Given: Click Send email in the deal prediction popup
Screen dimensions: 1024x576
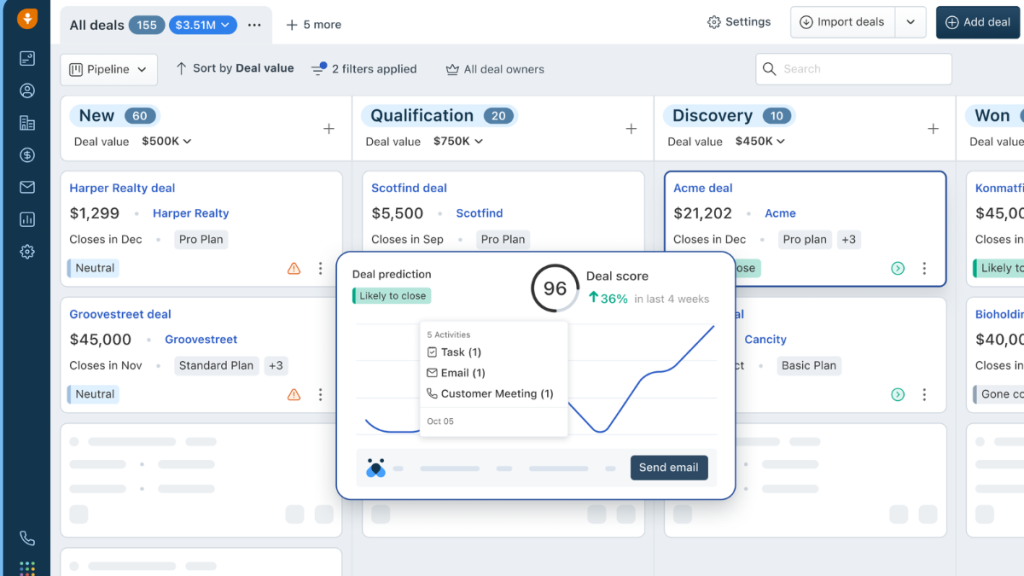Looking at the screenshot, I should click(668, 467).
